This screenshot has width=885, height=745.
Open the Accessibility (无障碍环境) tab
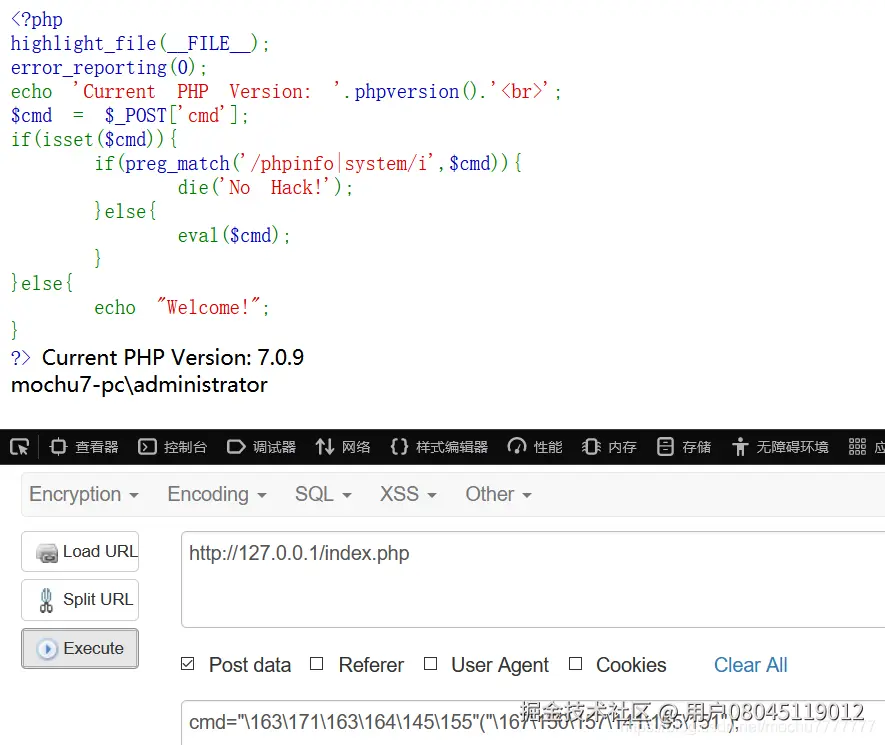tap(780, 447)
